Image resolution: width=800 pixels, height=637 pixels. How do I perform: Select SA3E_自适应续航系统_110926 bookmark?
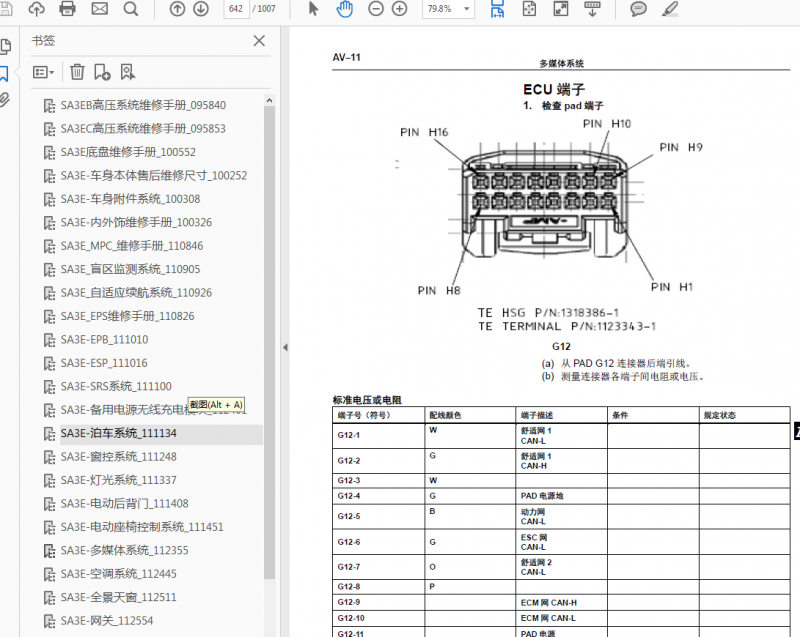coord(136,293)
